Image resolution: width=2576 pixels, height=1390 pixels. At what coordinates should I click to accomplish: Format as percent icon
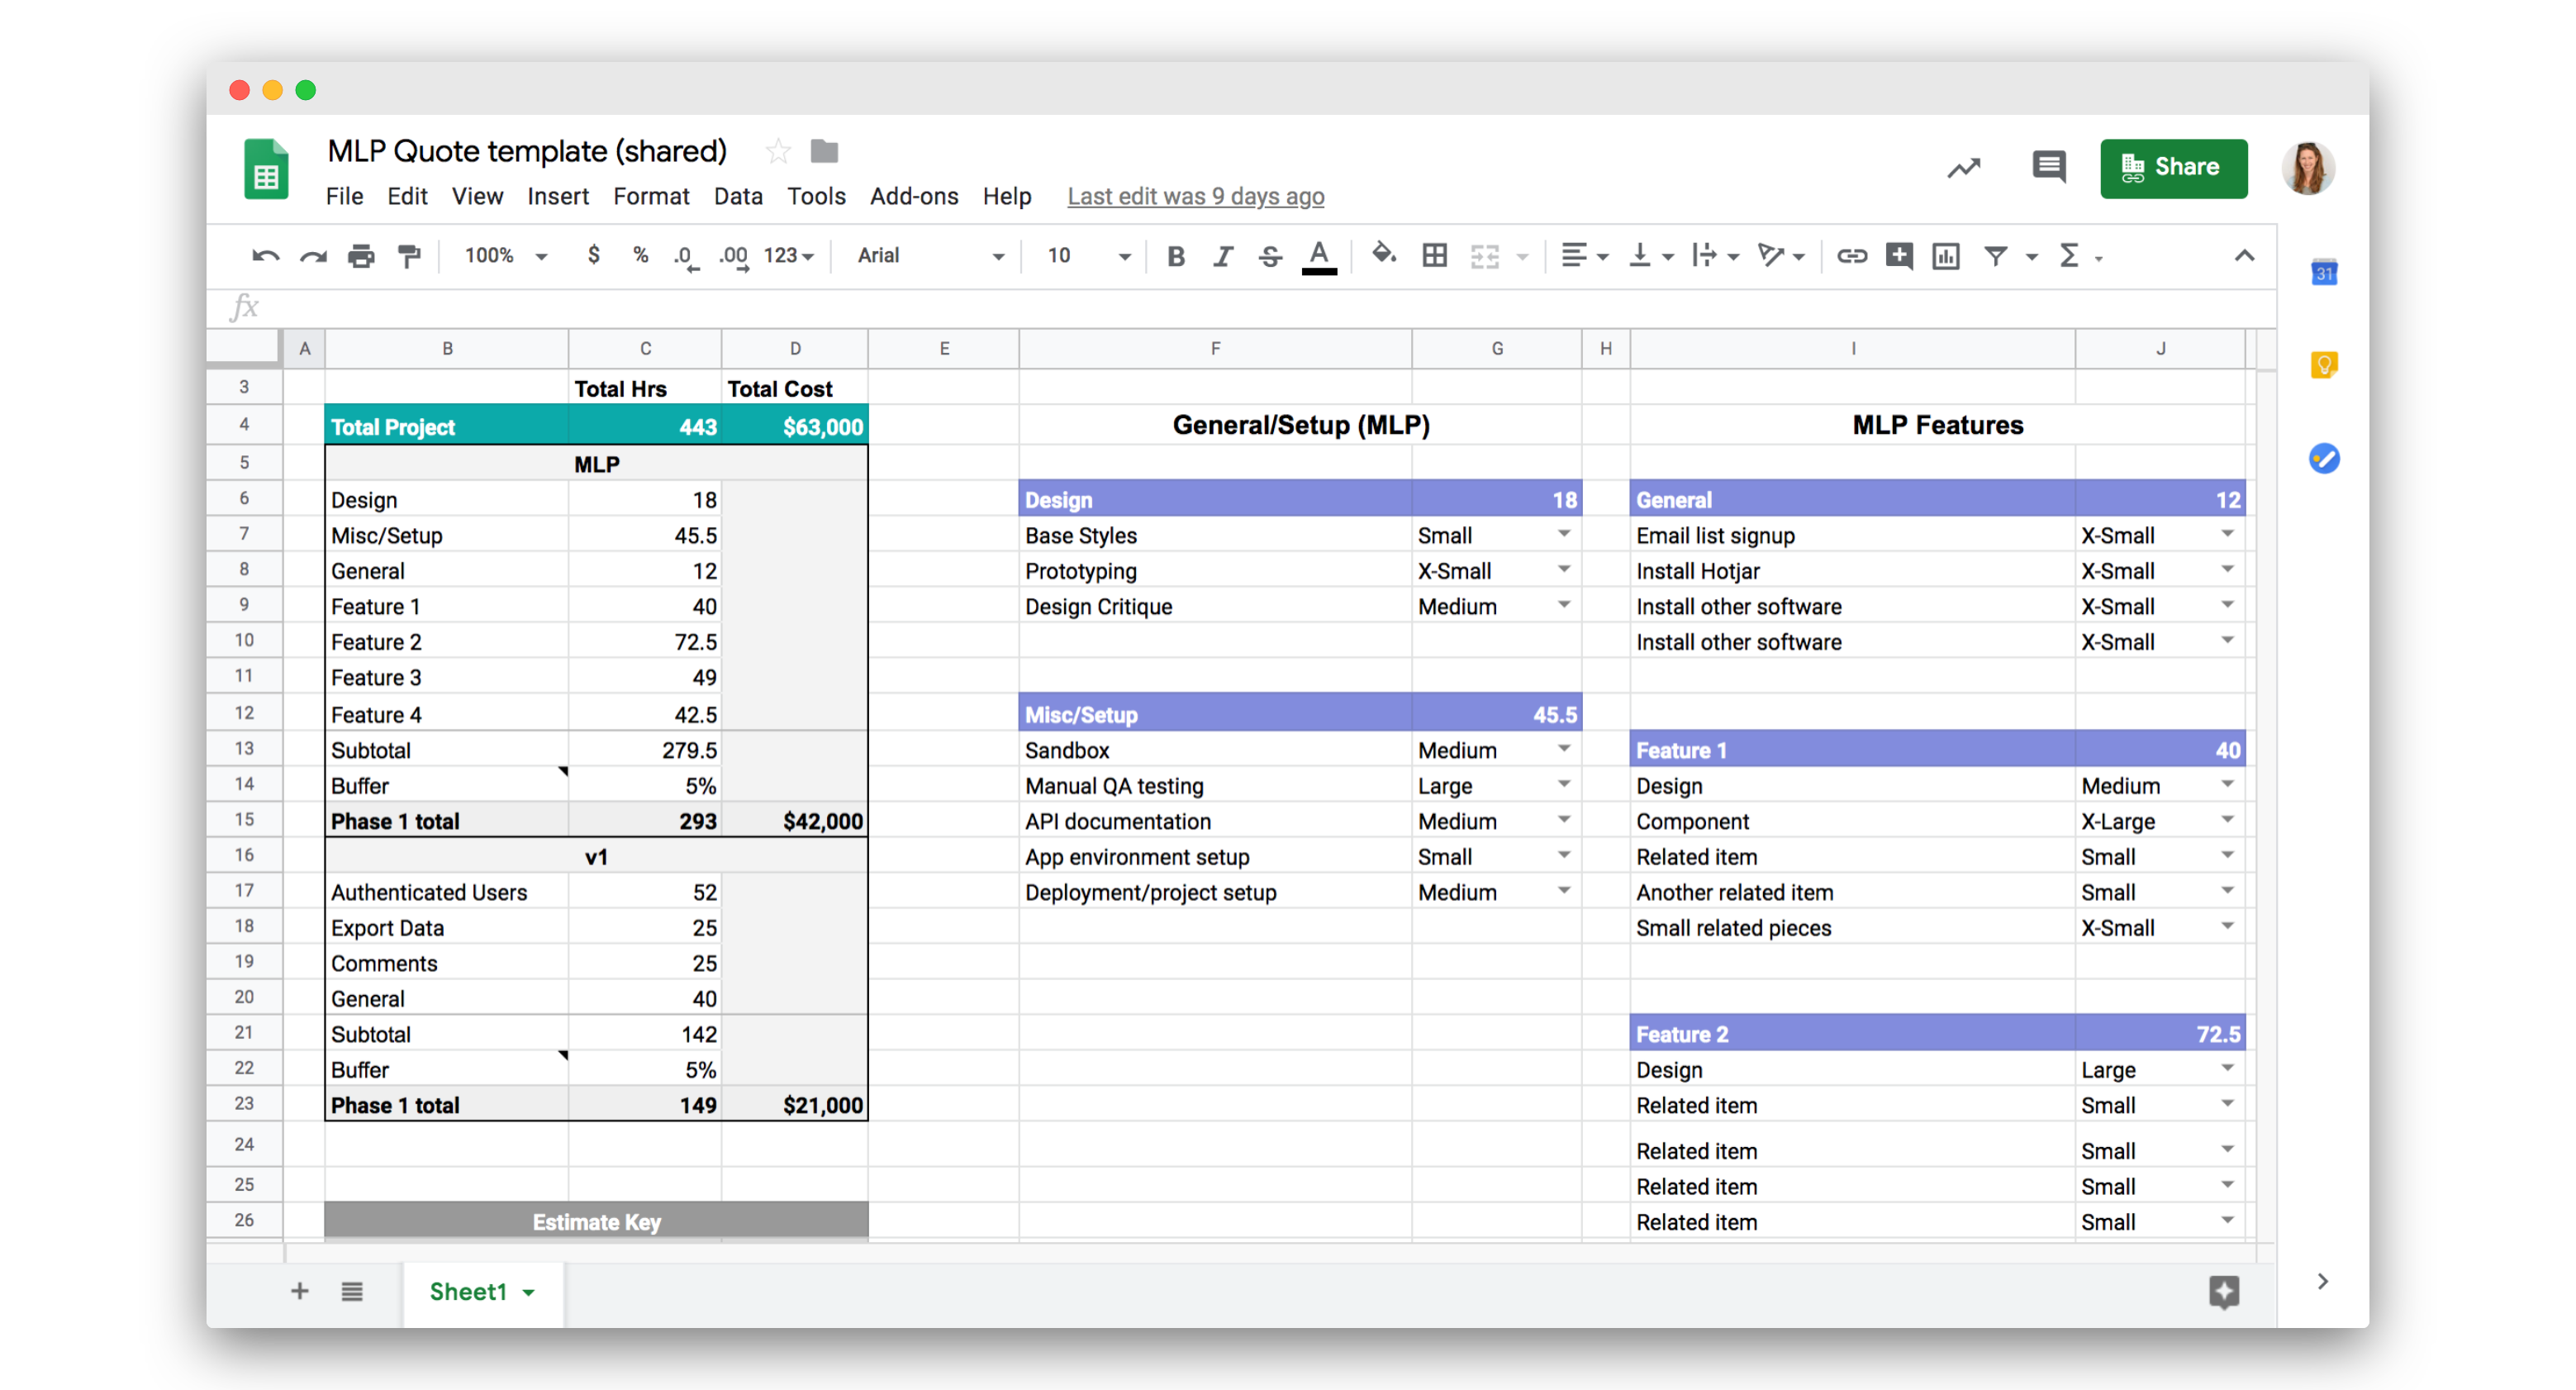640,255
